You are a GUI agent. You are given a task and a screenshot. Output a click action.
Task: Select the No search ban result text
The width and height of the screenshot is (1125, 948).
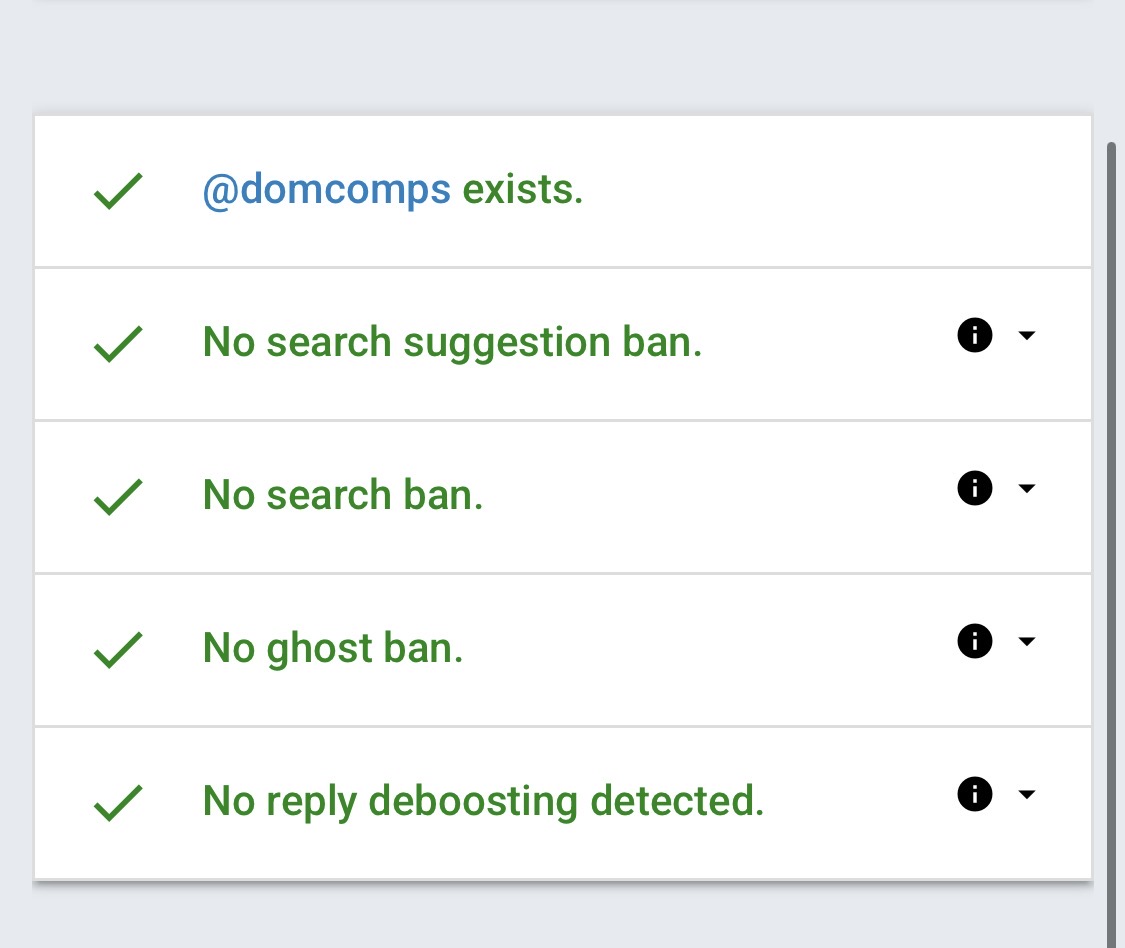[x=343, y=495]
